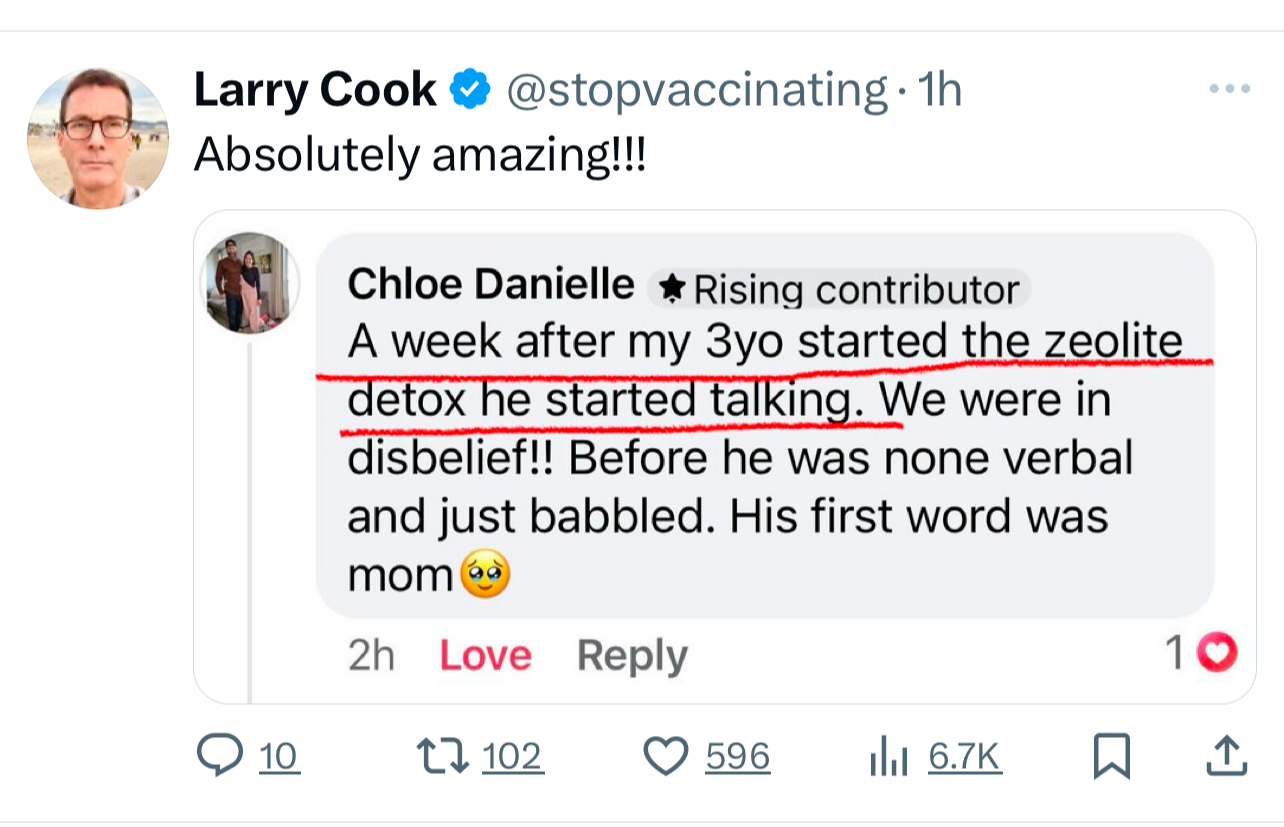The height and width of the screenshot is (827, 1284).
Task: Bookmark this post
Action: tap(1111, 757)
